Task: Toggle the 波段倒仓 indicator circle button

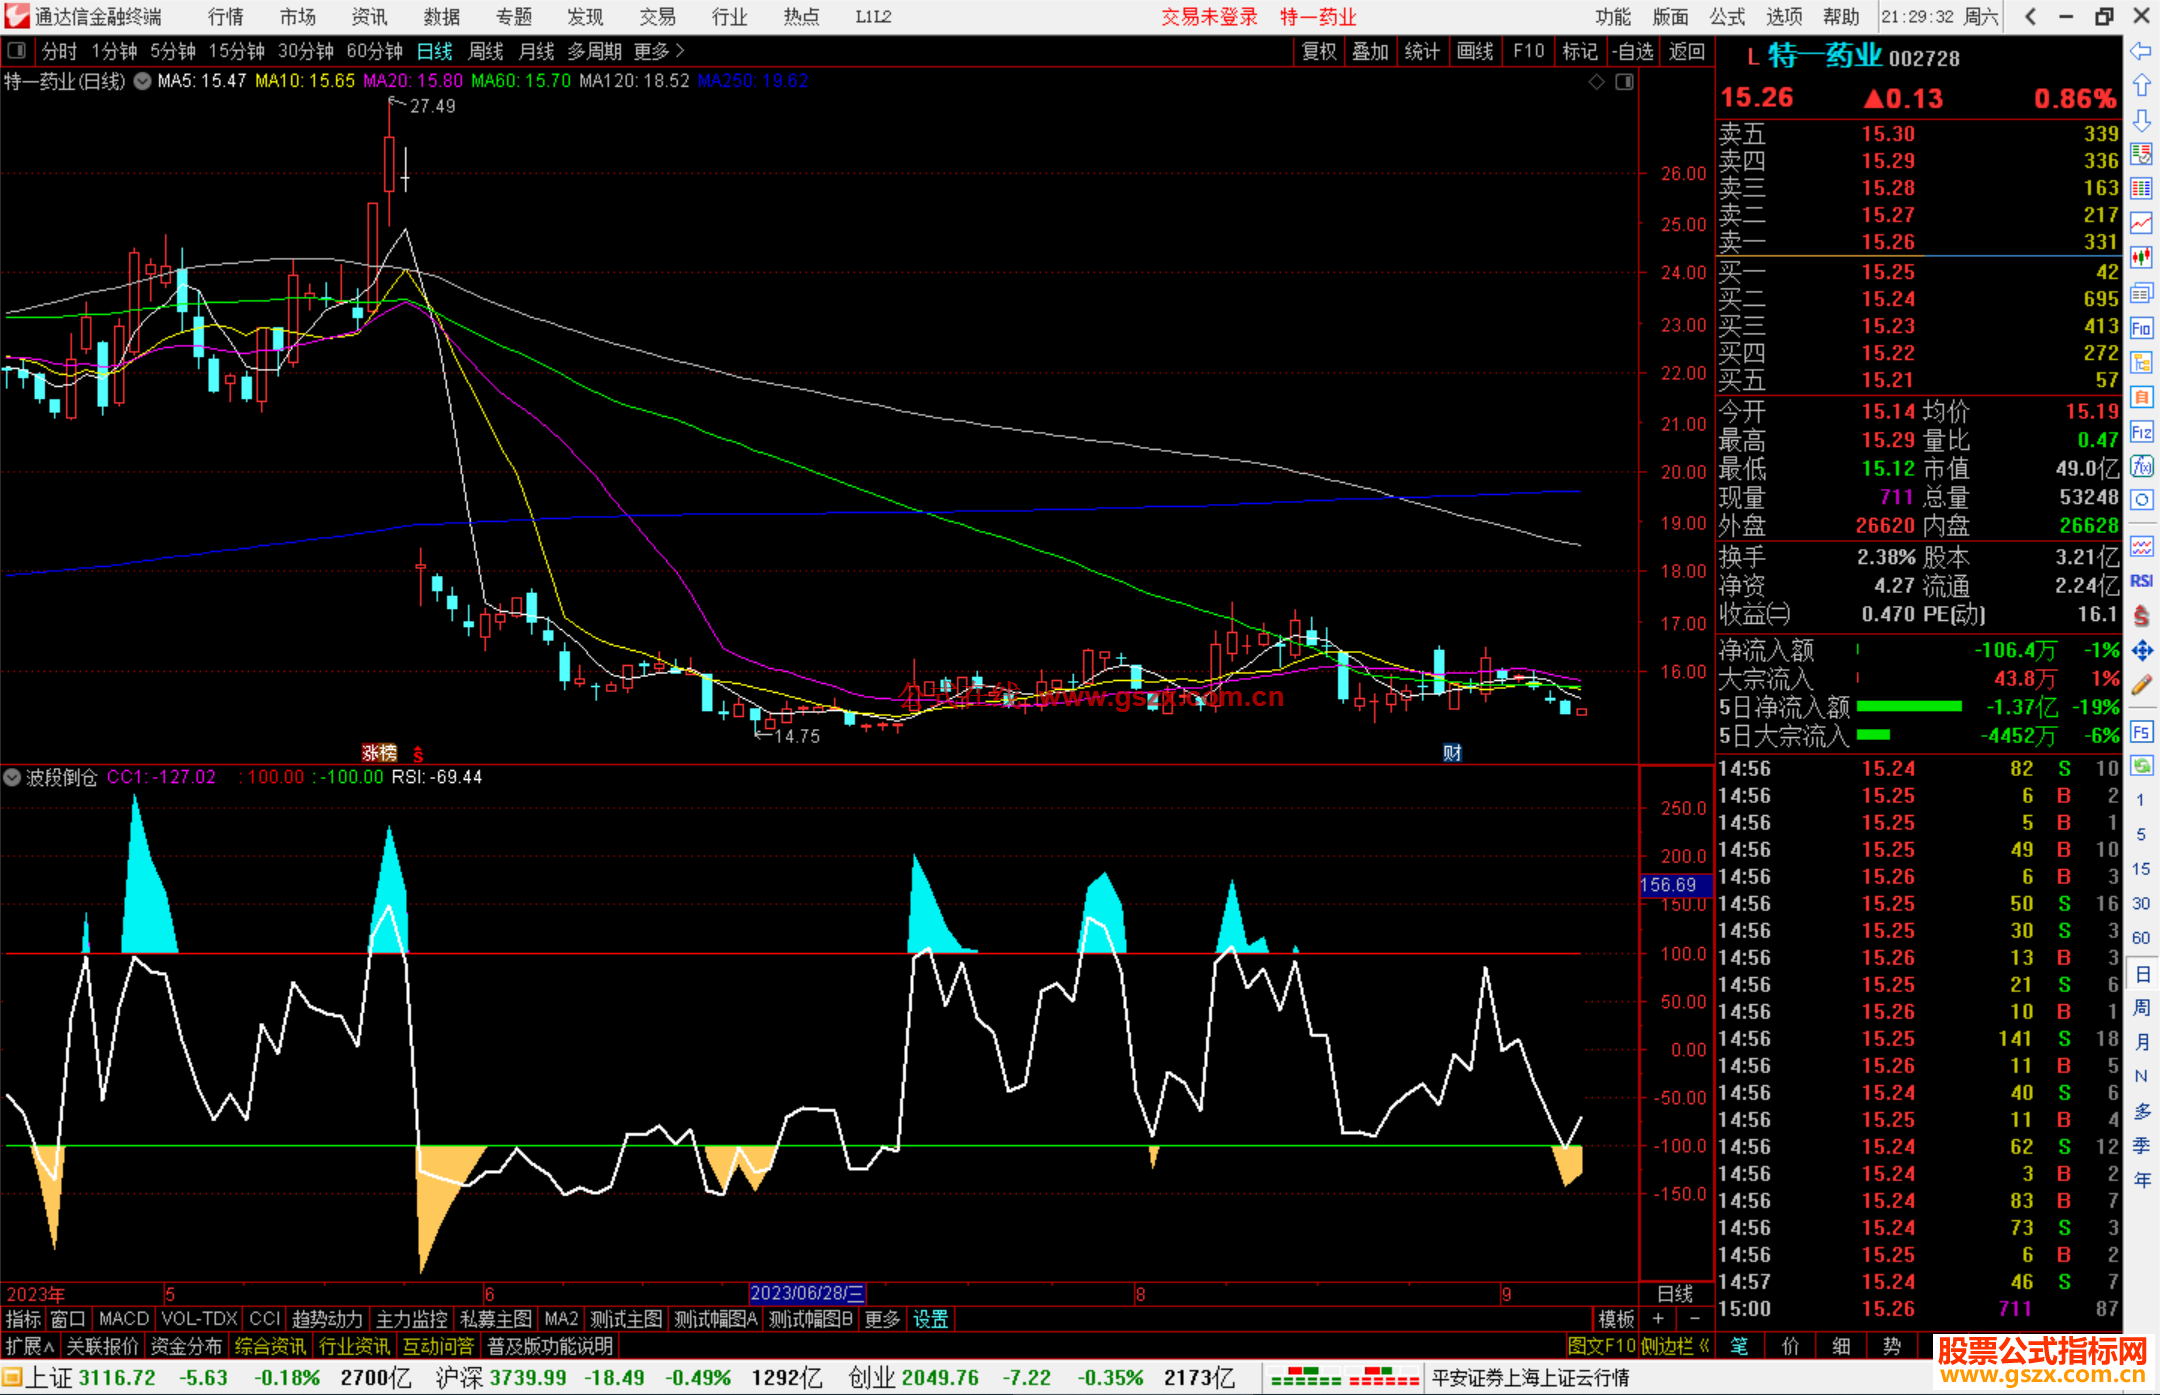Action: (x=12, y=777)
